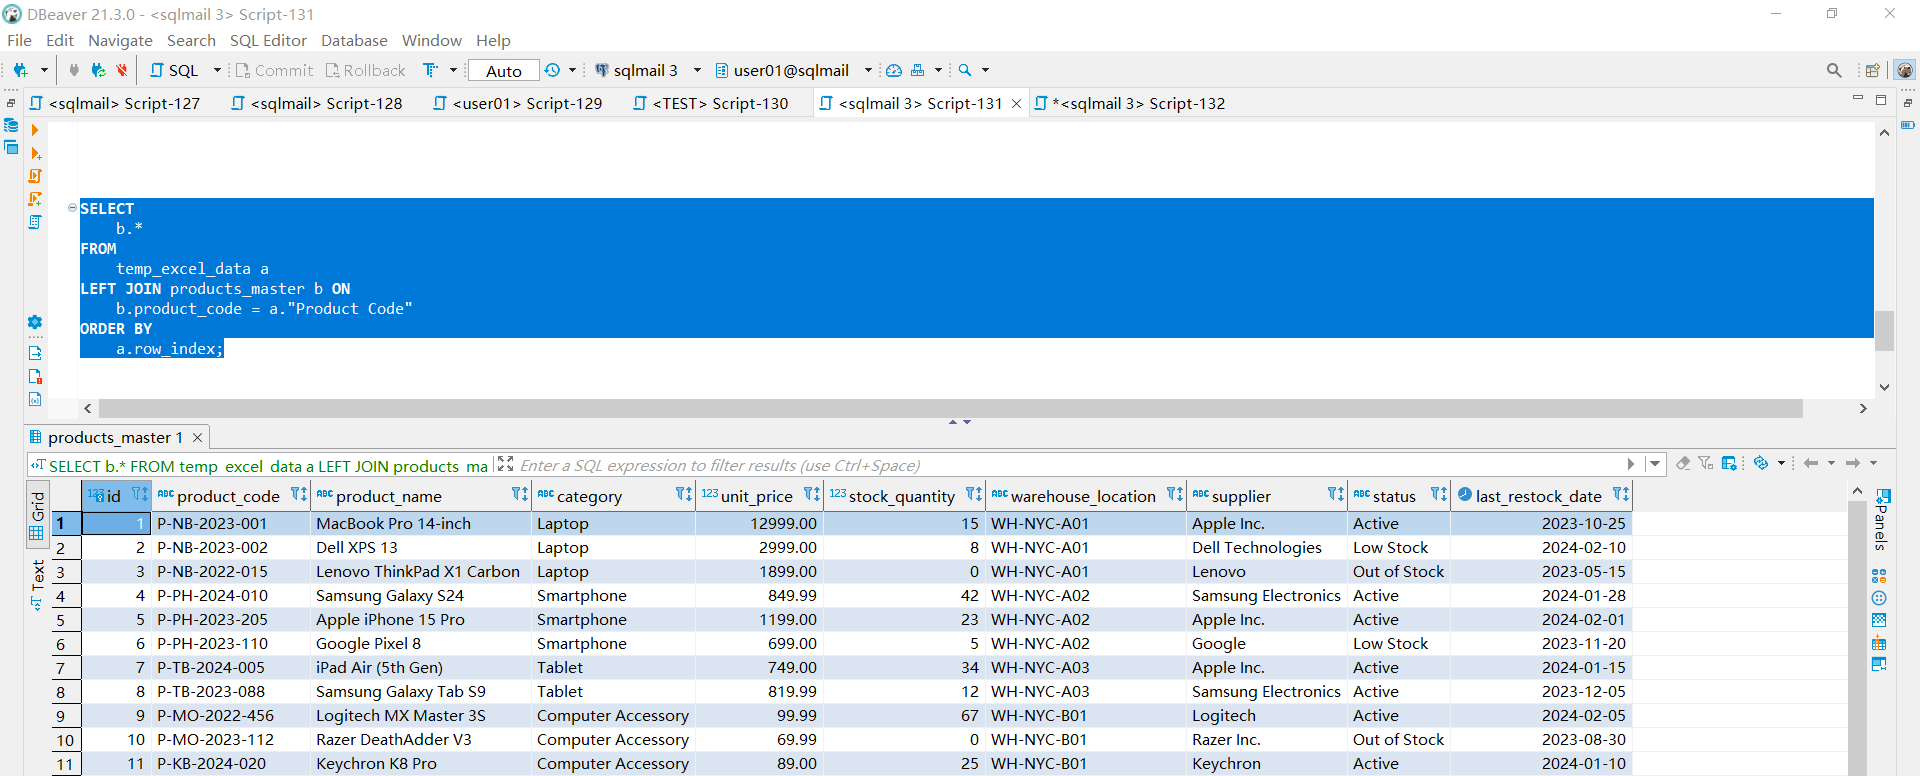Collapse the SELECT statement fold marker
The height and width of the screenshot is (776, 1920).
tap(72, 208)
